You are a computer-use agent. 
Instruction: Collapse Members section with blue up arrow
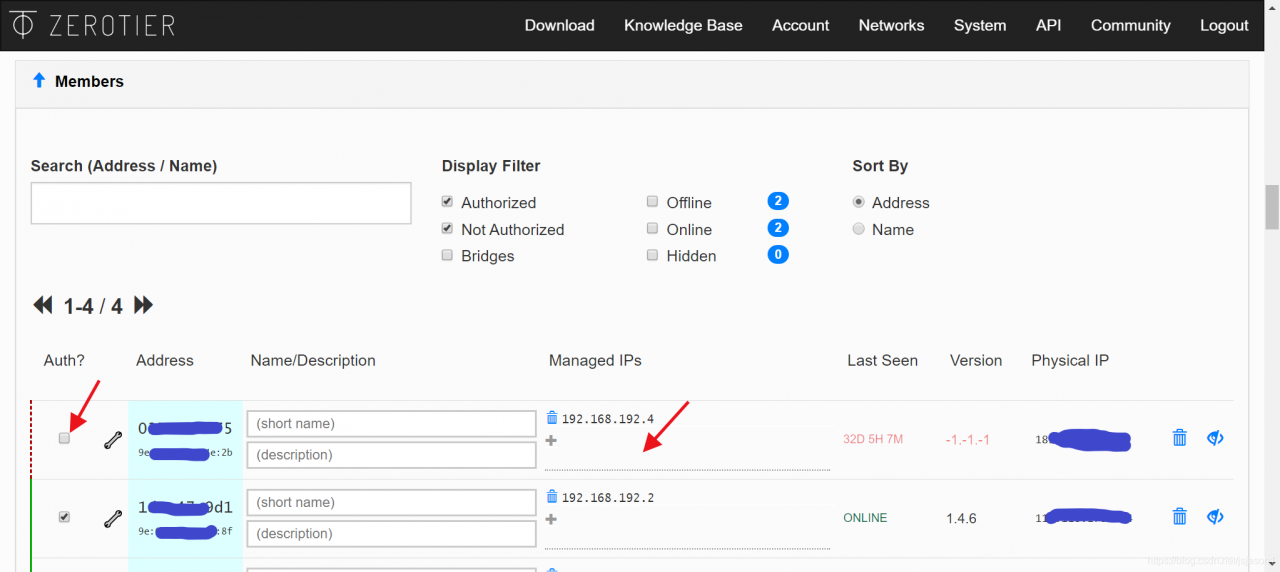(x=39, y=80)
